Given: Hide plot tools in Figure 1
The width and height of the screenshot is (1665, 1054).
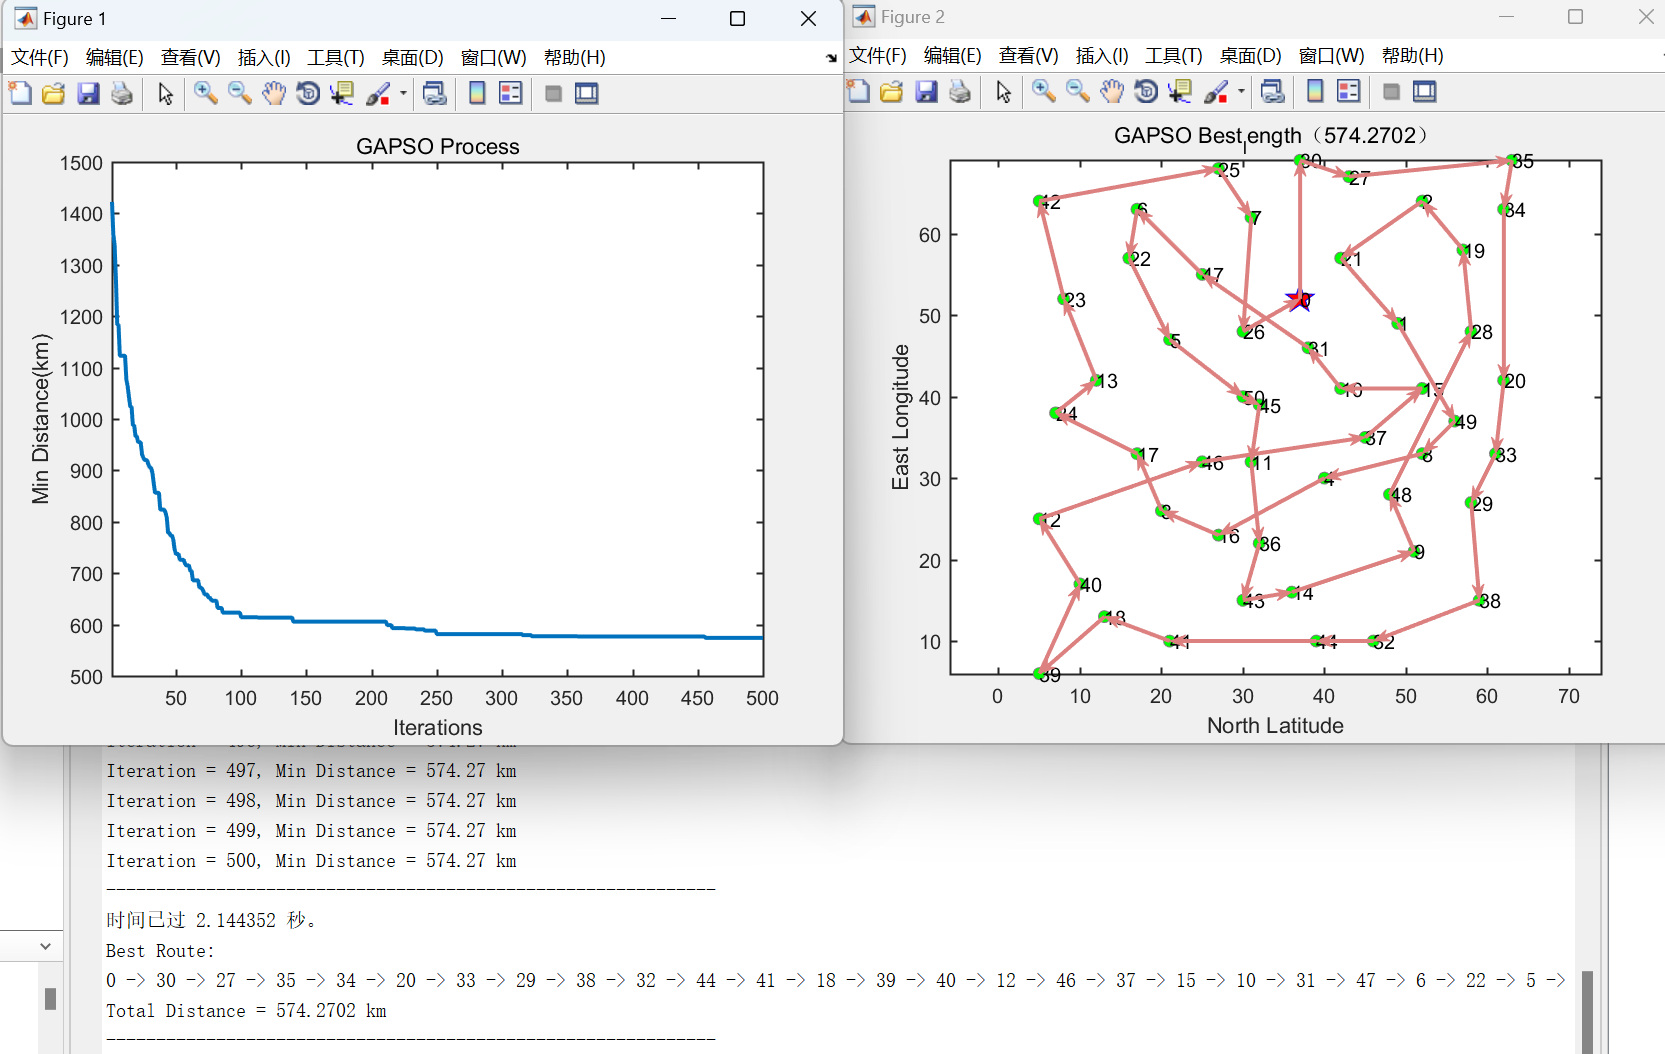Looking at the screenshot, I should point(553,94).
